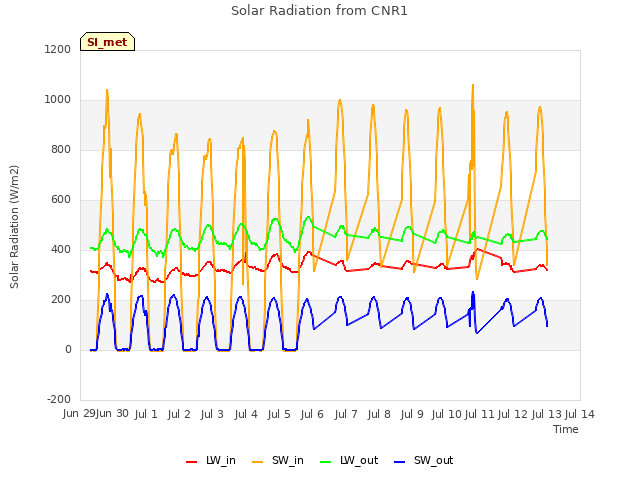Click the chart title Solar Radiation from CNR1

319,11
